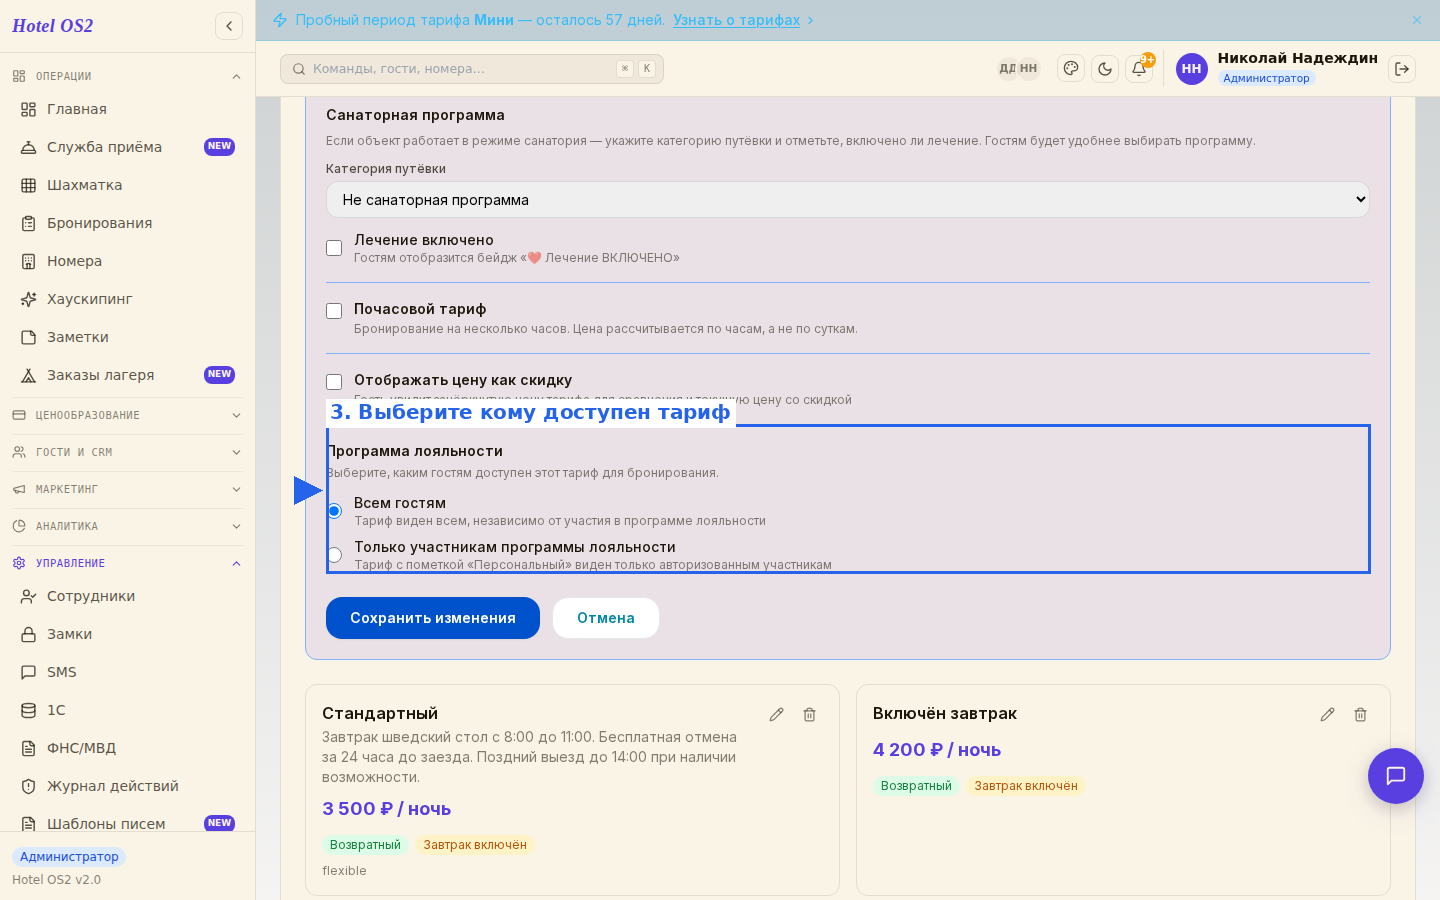
Task: Open the theme palette icon
Action: pos(1071,69)
